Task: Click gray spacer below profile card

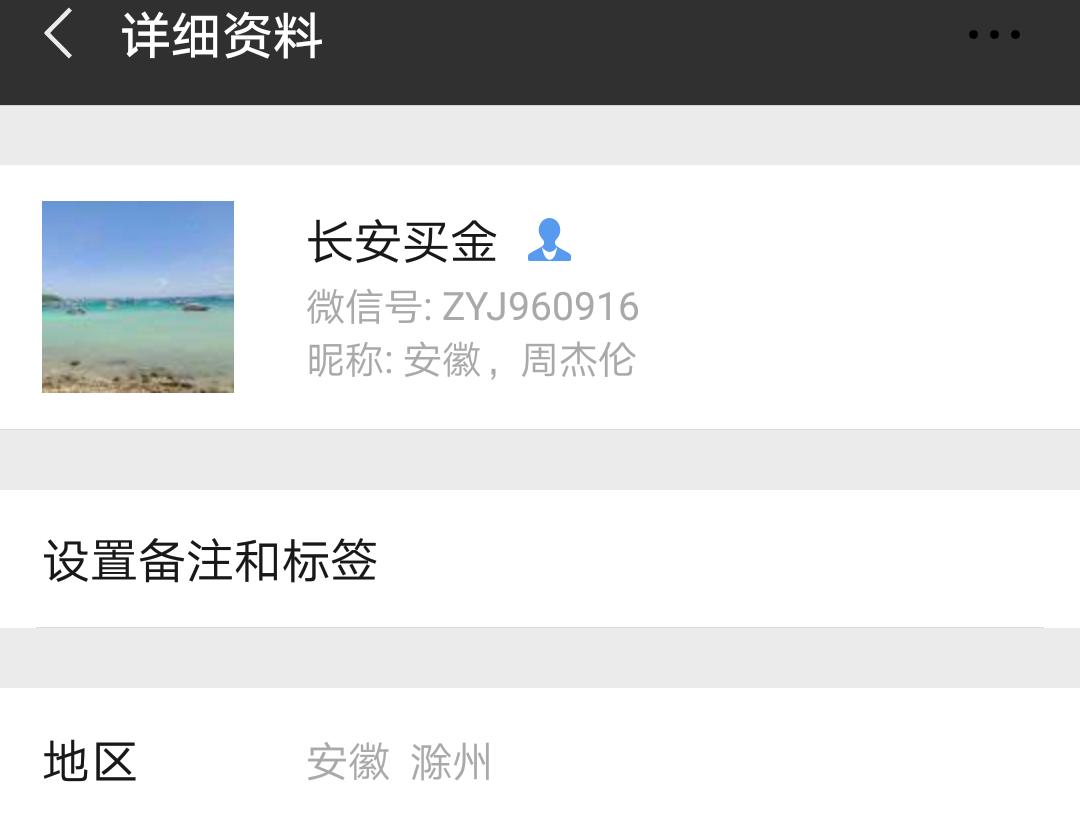Action: click(540, 460)
